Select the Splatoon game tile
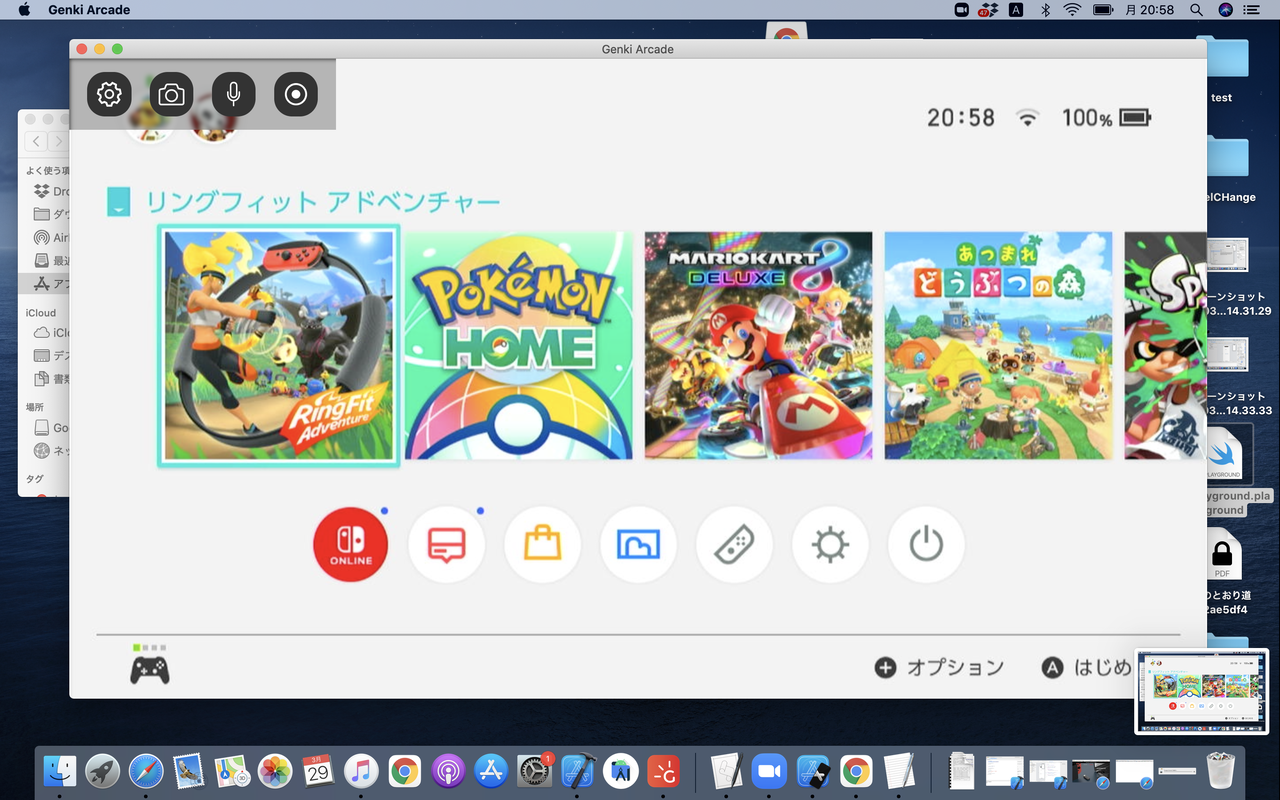The image size is (1280, 800). click(1166, 346)
